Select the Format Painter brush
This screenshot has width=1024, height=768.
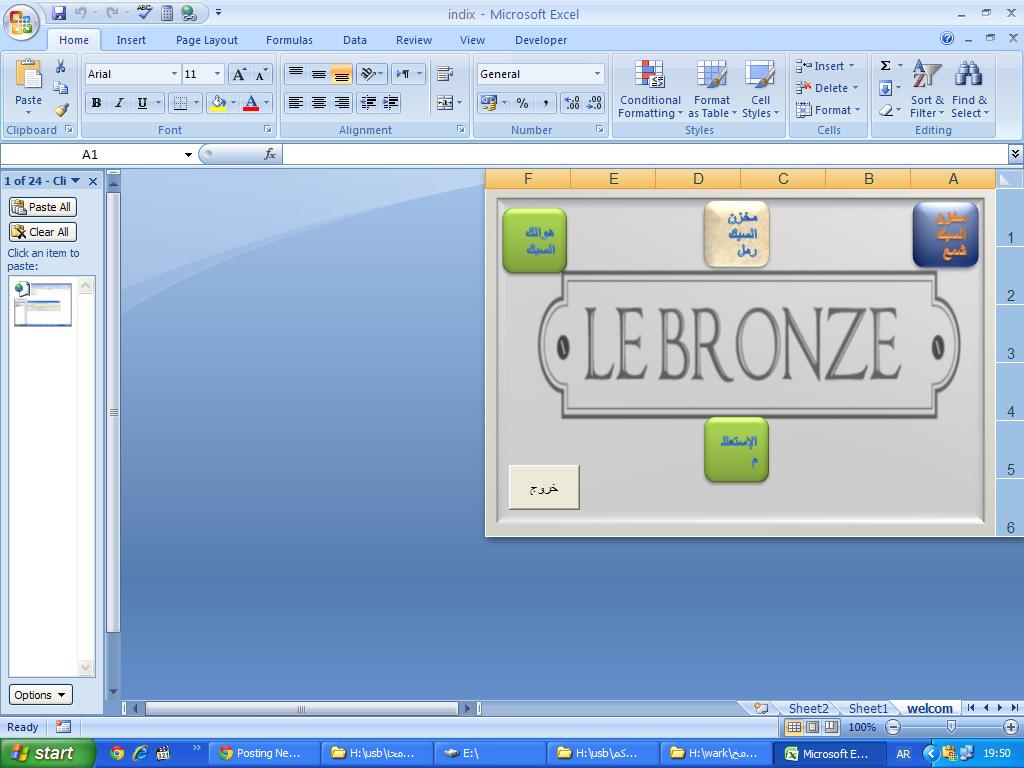(x=61, y=110)
